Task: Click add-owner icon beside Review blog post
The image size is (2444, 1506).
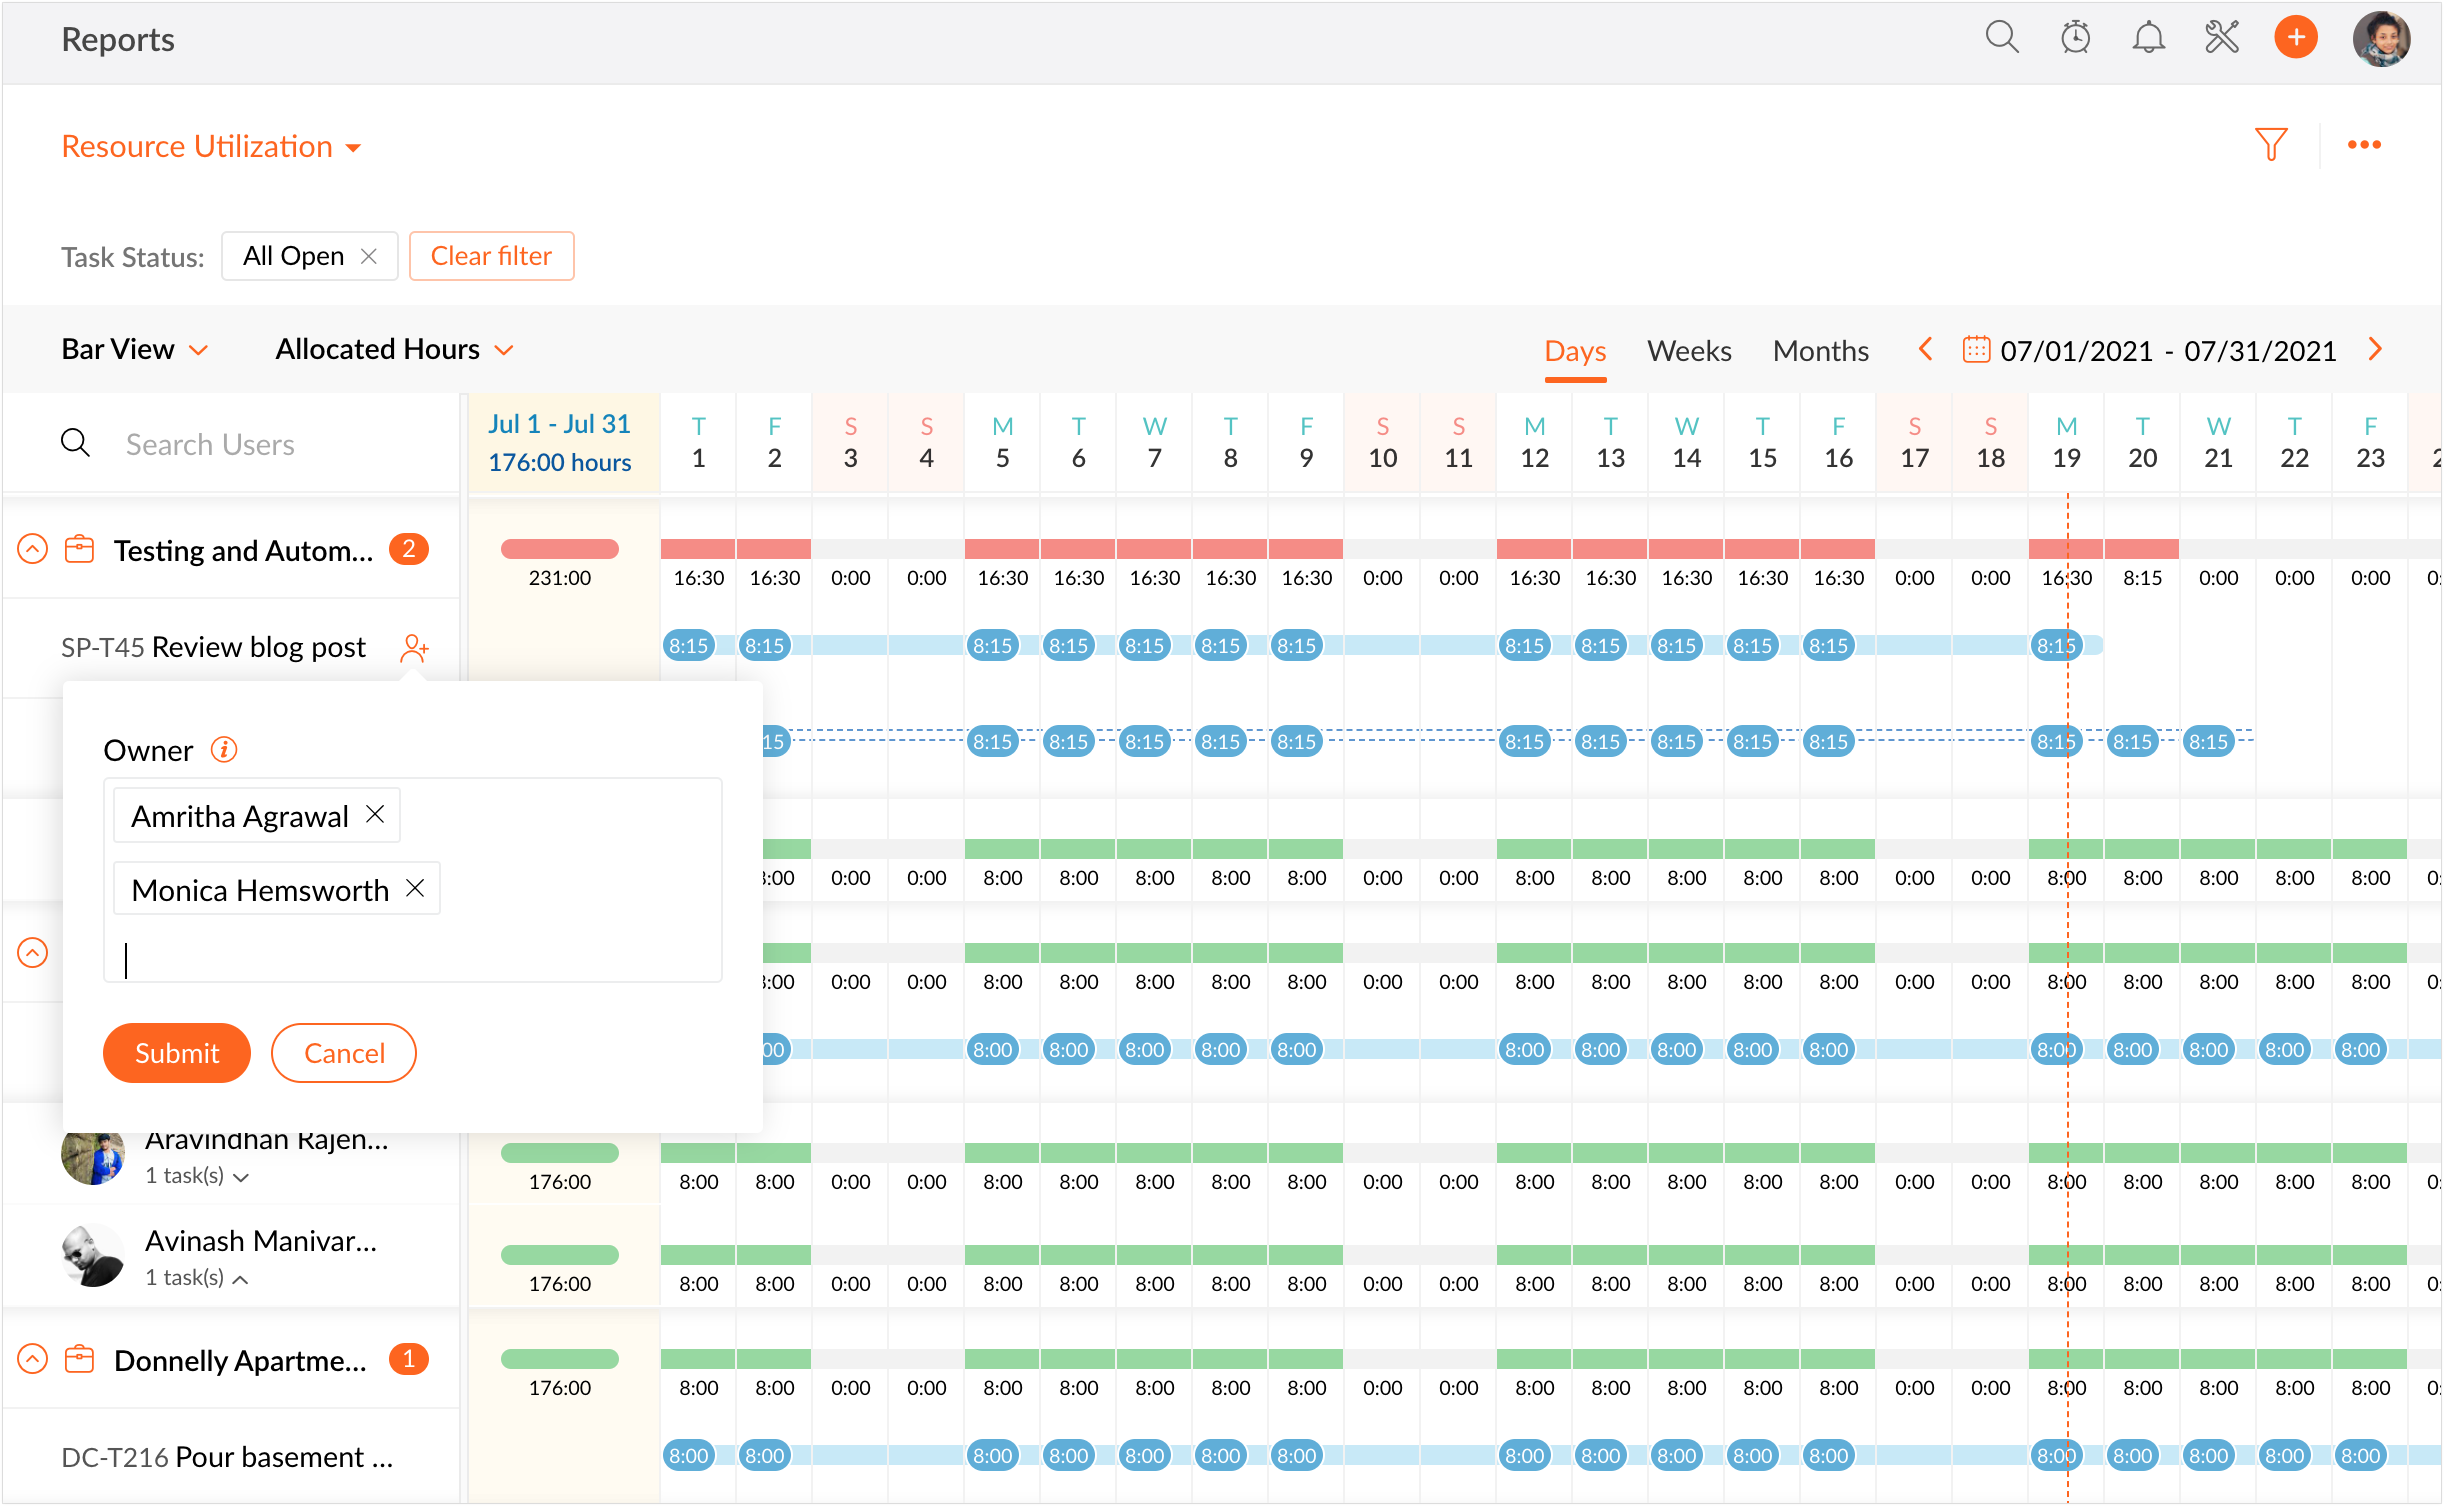Action: pyautogui.click(x=413, y=648)
